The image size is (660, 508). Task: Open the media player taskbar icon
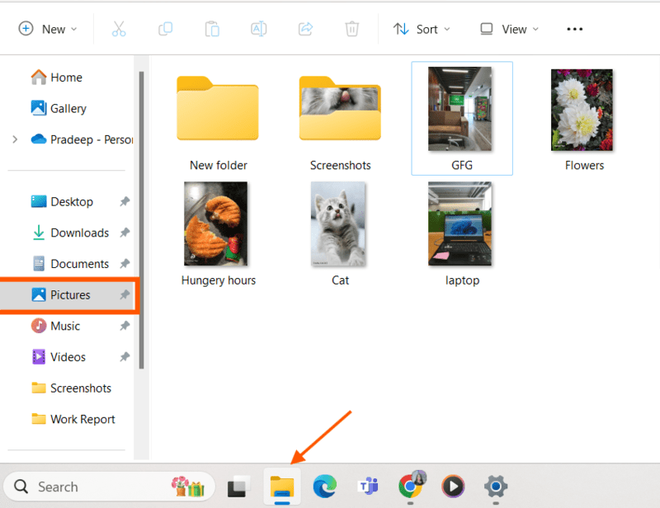tap(453, 487)
